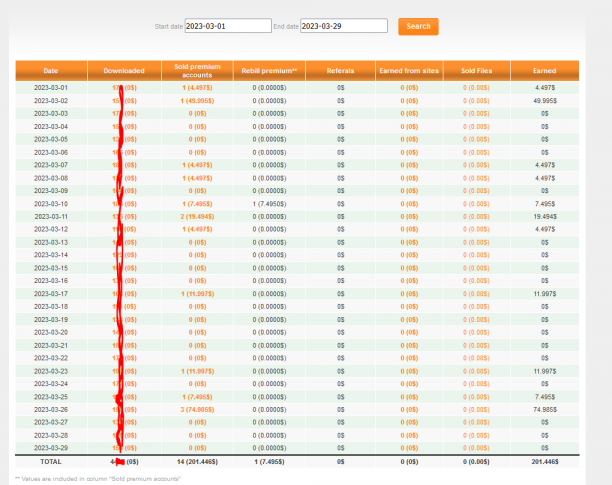This screenshot has height=485, width=612.
Task: Focus the Start date input field
Action: point(228,26)
